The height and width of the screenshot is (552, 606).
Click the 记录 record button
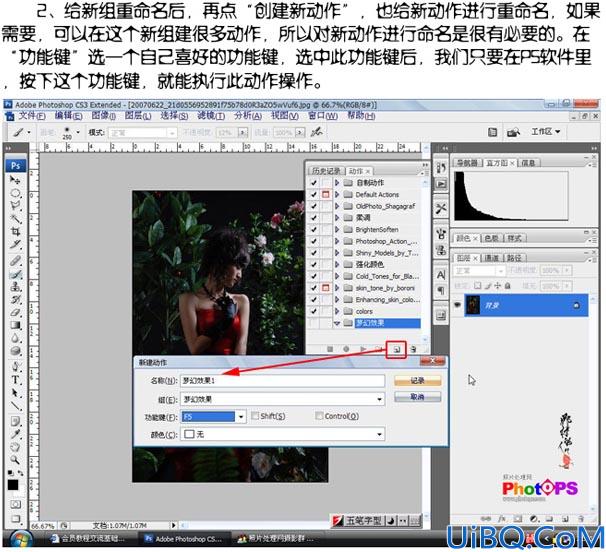click(x=417, y=381)
